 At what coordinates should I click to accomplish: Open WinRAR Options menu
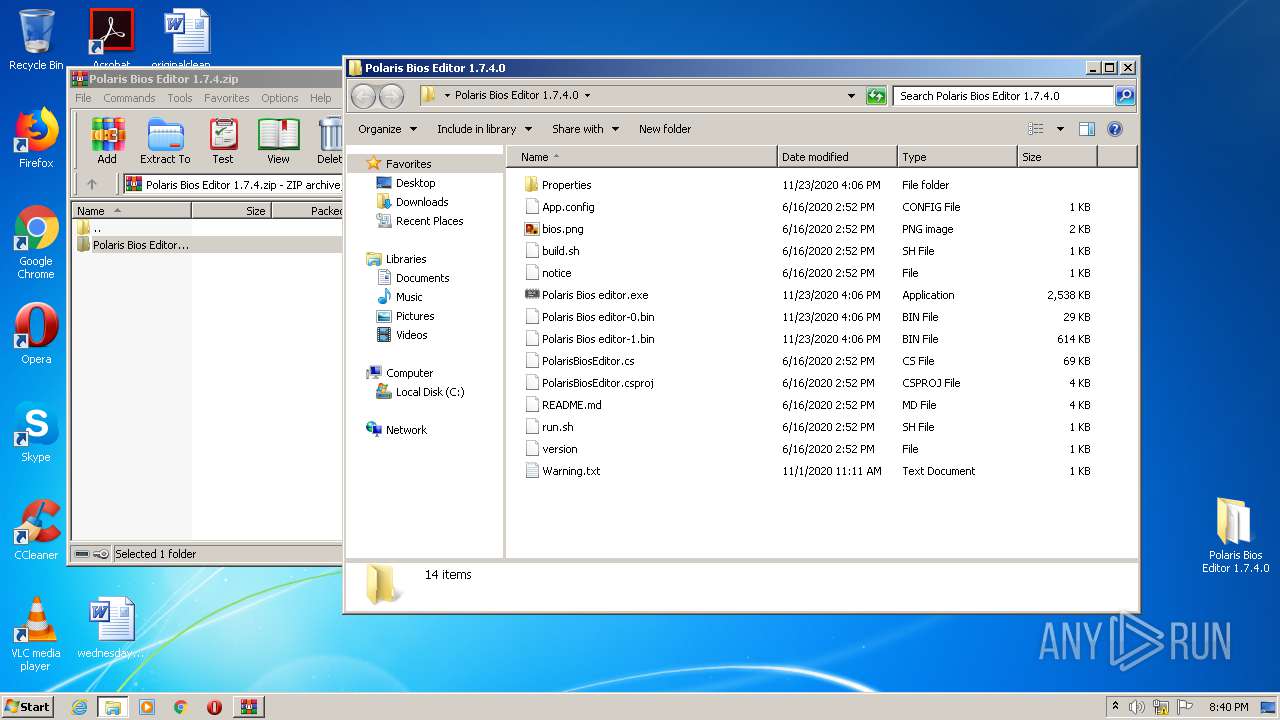click(280, 98)
